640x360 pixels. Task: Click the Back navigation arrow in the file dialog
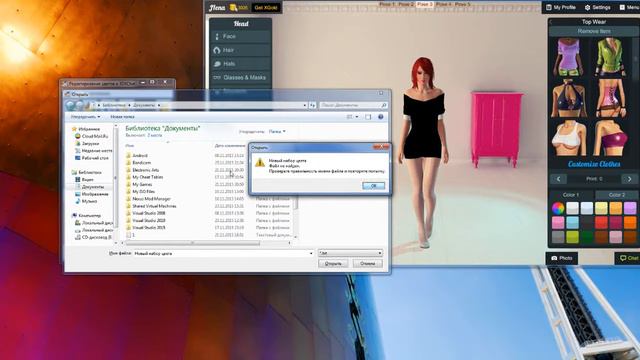coord(71,105)
